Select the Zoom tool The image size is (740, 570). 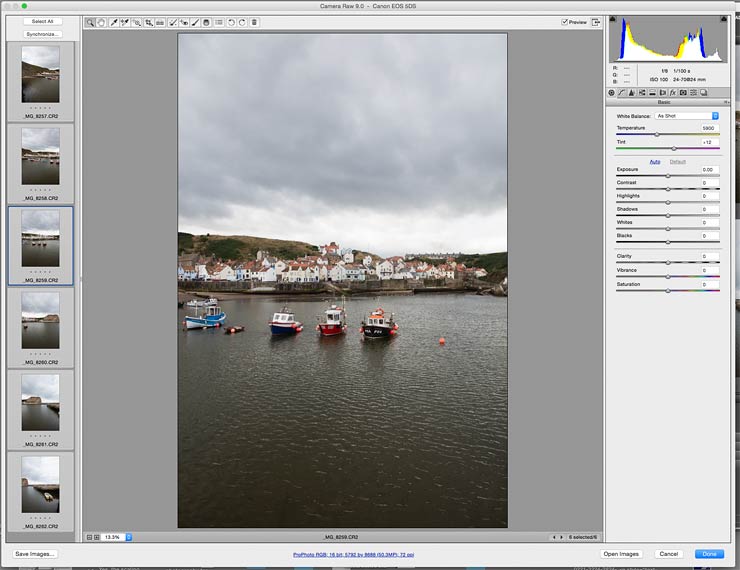click(x=90, y=22)
